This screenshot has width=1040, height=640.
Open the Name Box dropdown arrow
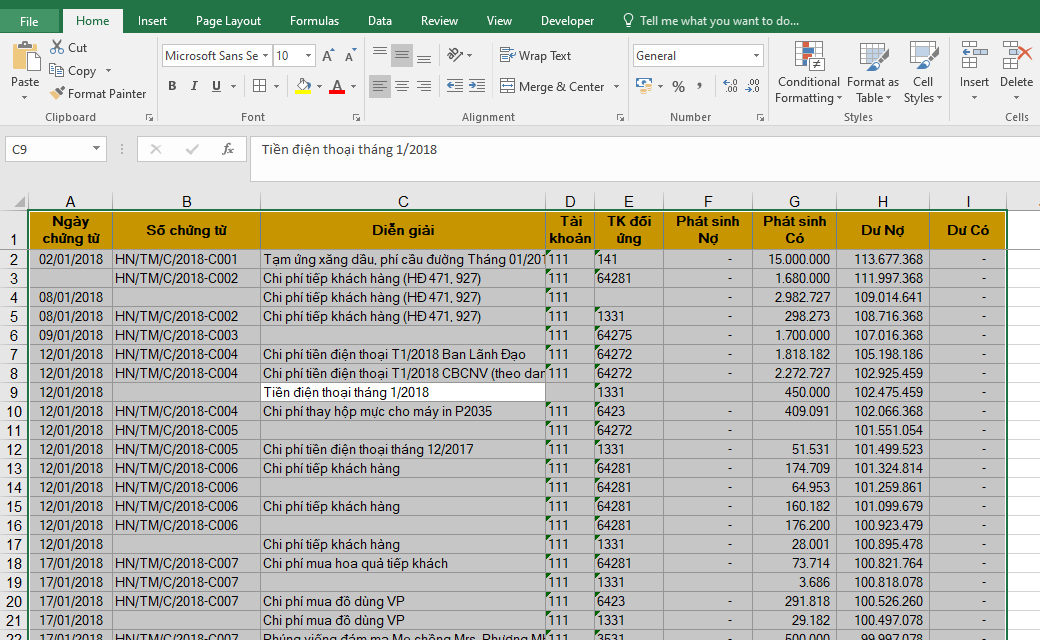[x=97, y=149]
